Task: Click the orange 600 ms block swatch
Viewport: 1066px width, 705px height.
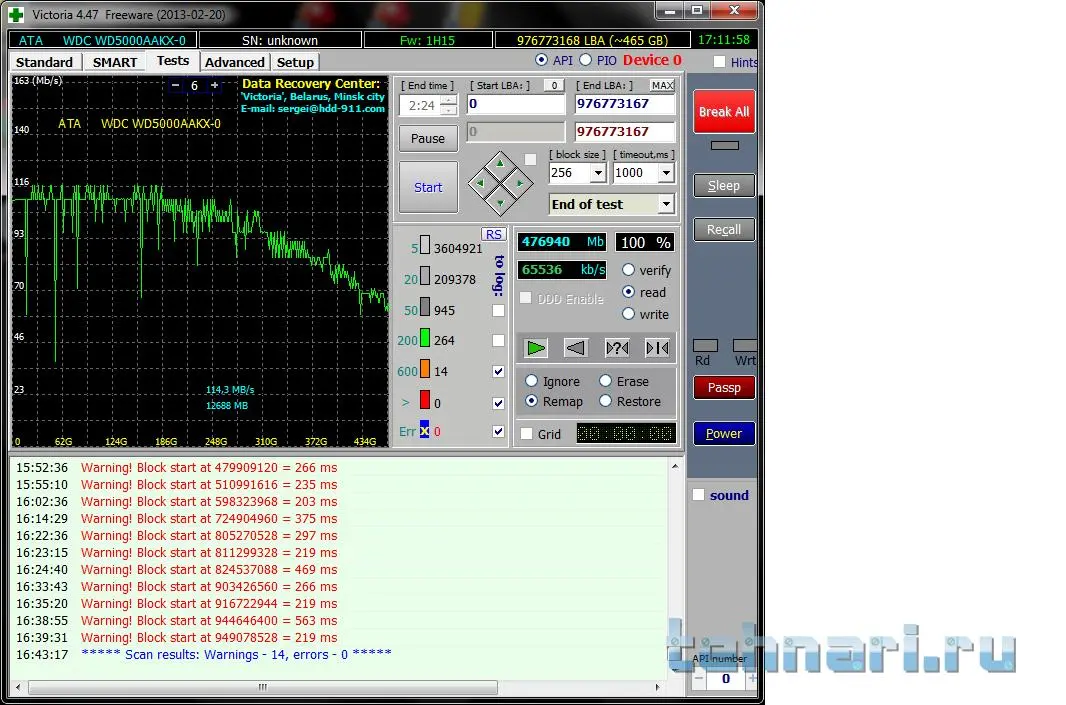Action: click(x=424, y=370)
